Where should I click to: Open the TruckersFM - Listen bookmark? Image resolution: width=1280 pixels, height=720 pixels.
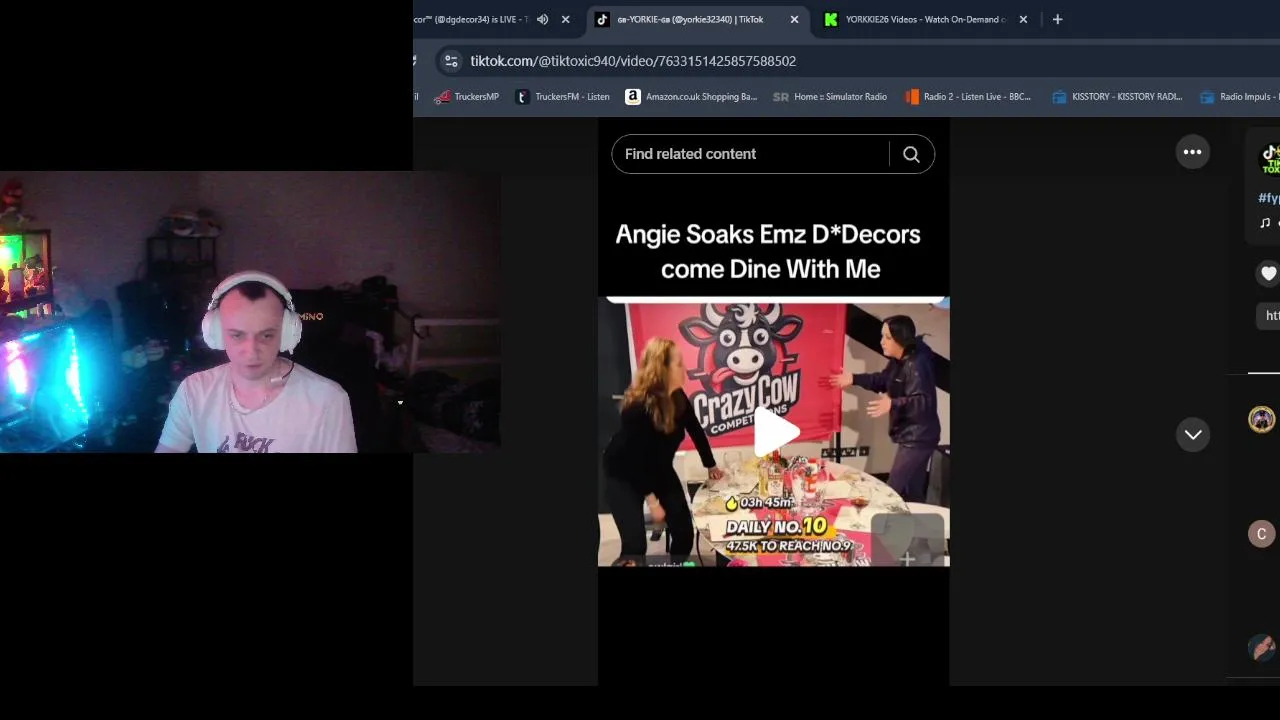coord(562,97)
